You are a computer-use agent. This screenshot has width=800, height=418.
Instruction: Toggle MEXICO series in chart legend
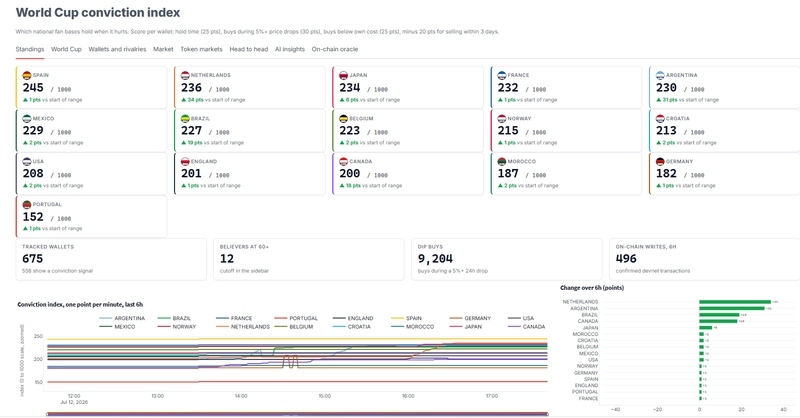tap(117, 327)
